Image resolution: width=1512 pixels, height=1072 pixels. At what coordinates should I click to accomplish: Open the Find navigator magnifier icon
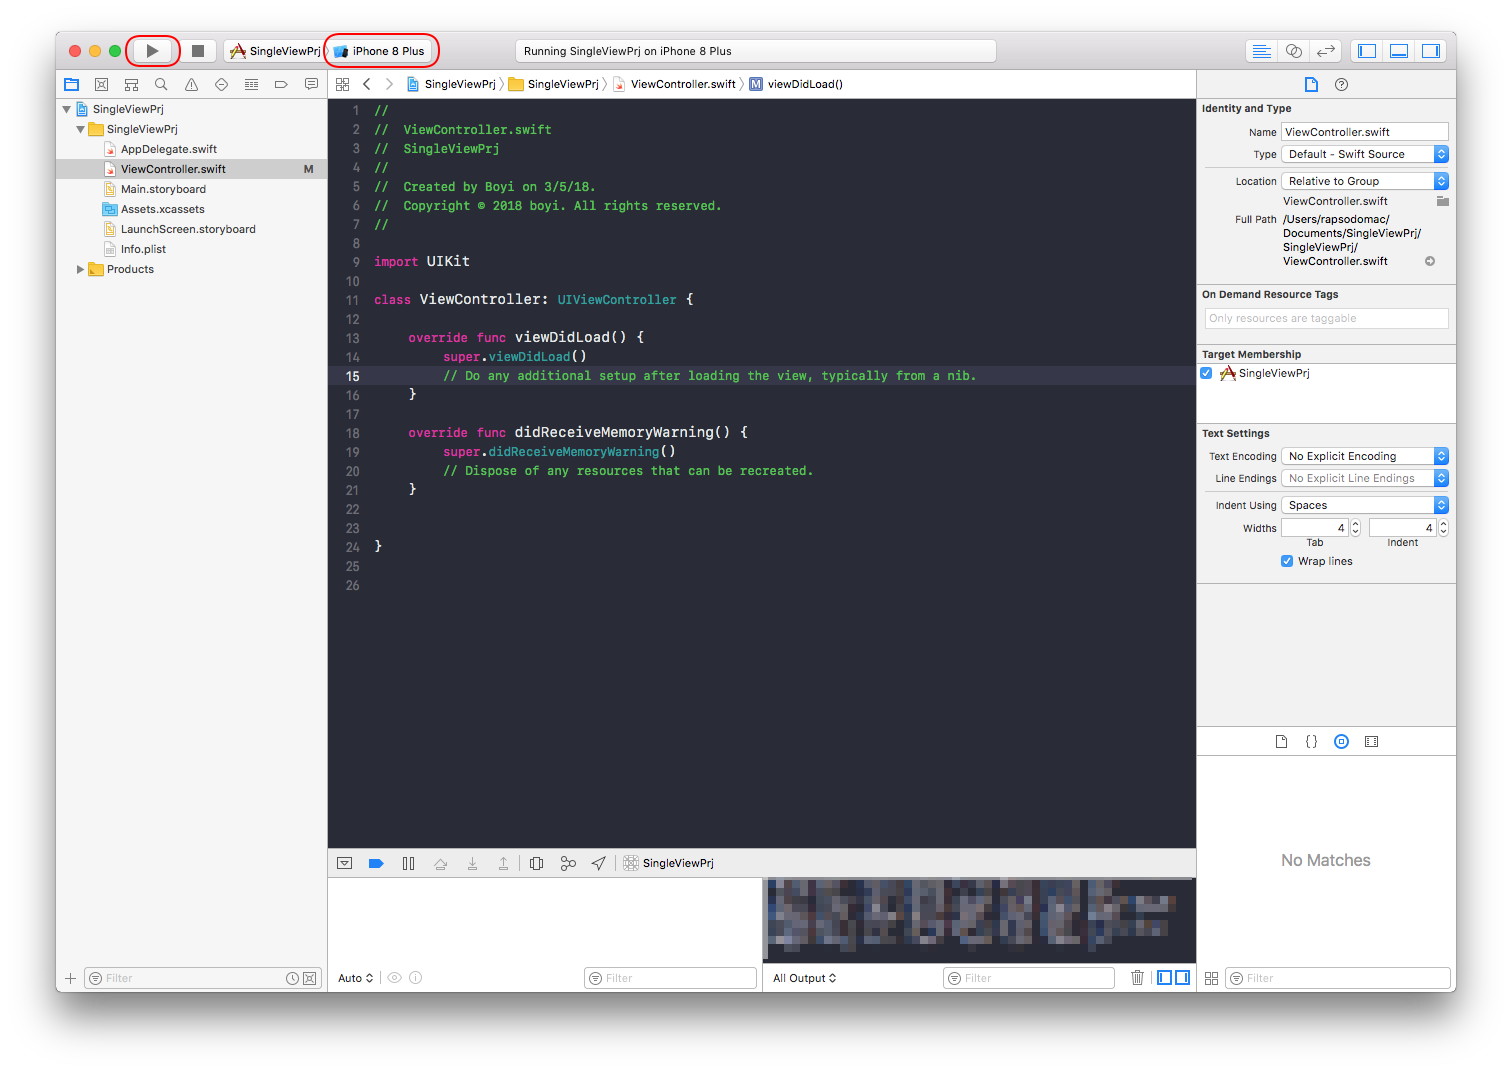[161, 85]
